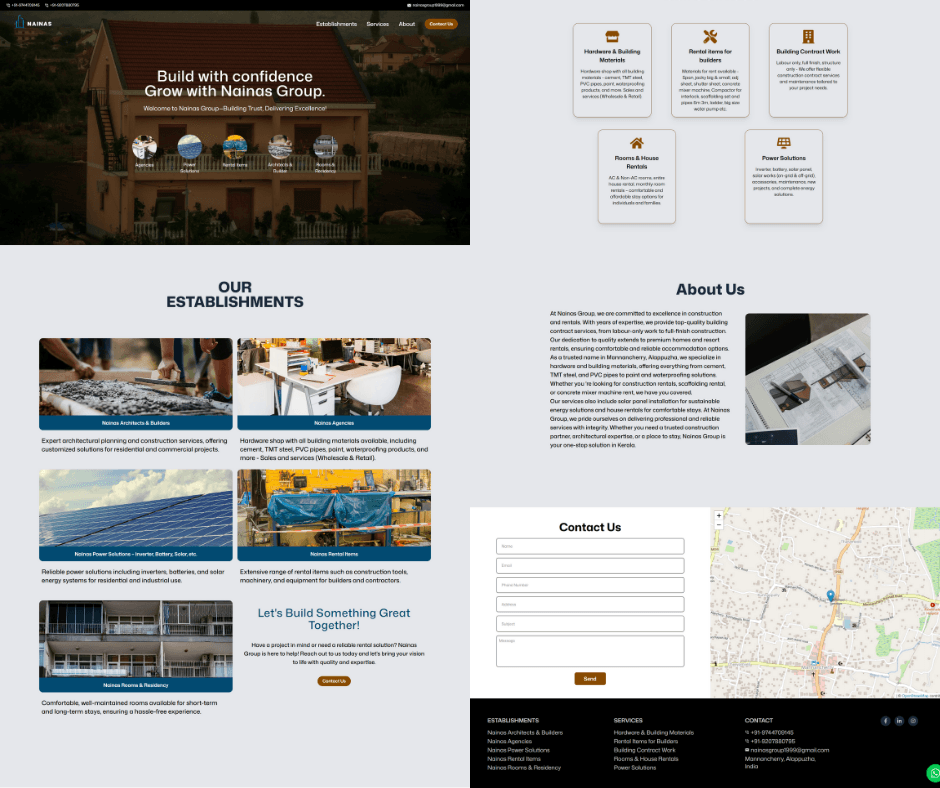
Task: Focus the Message text area
Action: pyautogui.click(x=590, y=651)
